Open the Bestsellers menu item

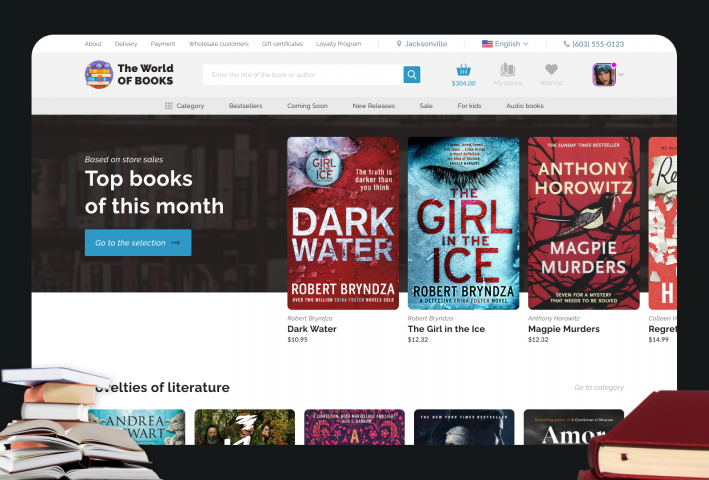point(246,106)
